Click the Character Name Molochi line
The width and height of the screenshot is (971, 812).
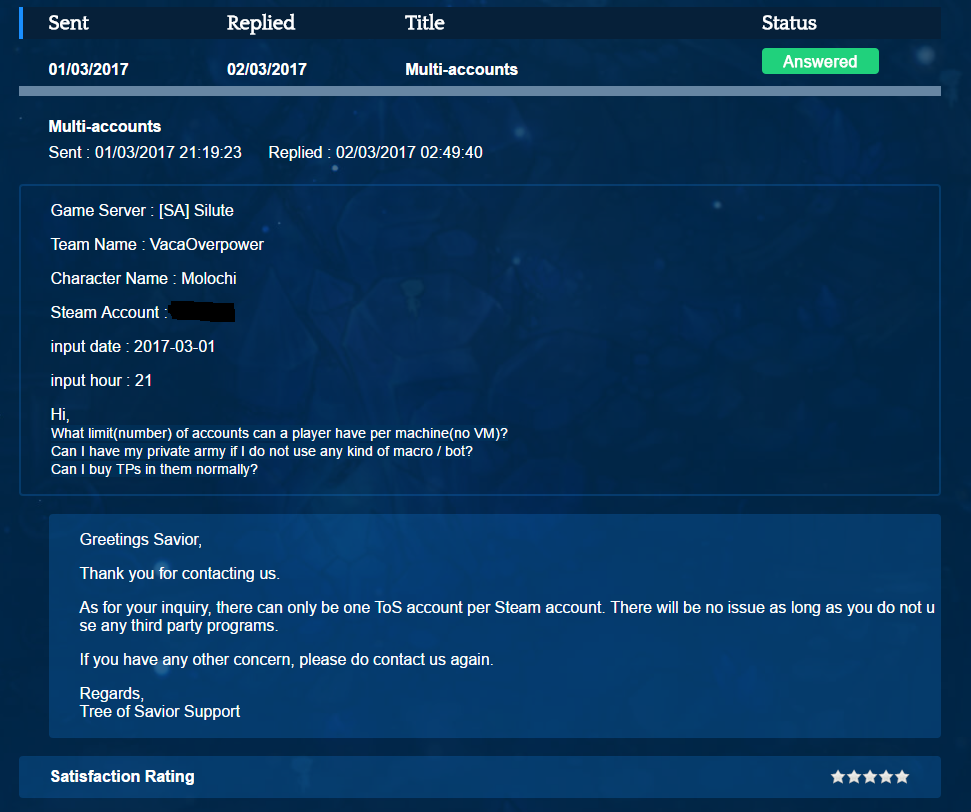pyautogui.click(x=144, y=279)
